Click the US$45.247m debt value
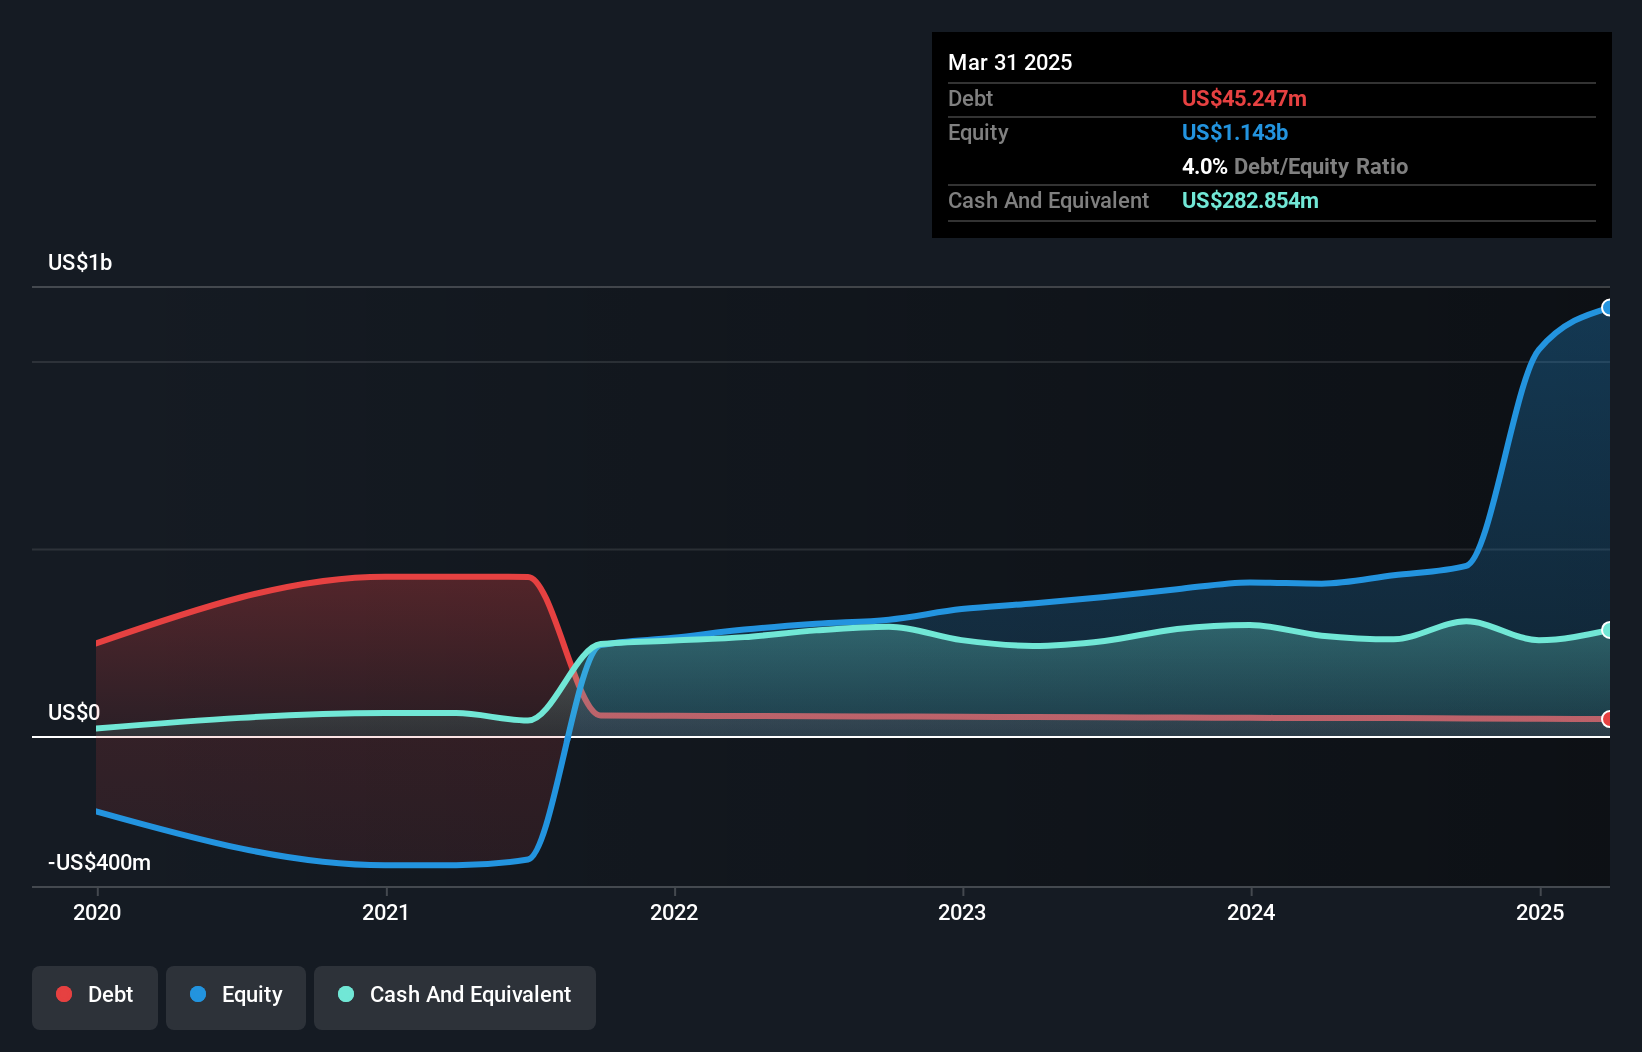1642x1052 pixels. (x=1244, y=98)
